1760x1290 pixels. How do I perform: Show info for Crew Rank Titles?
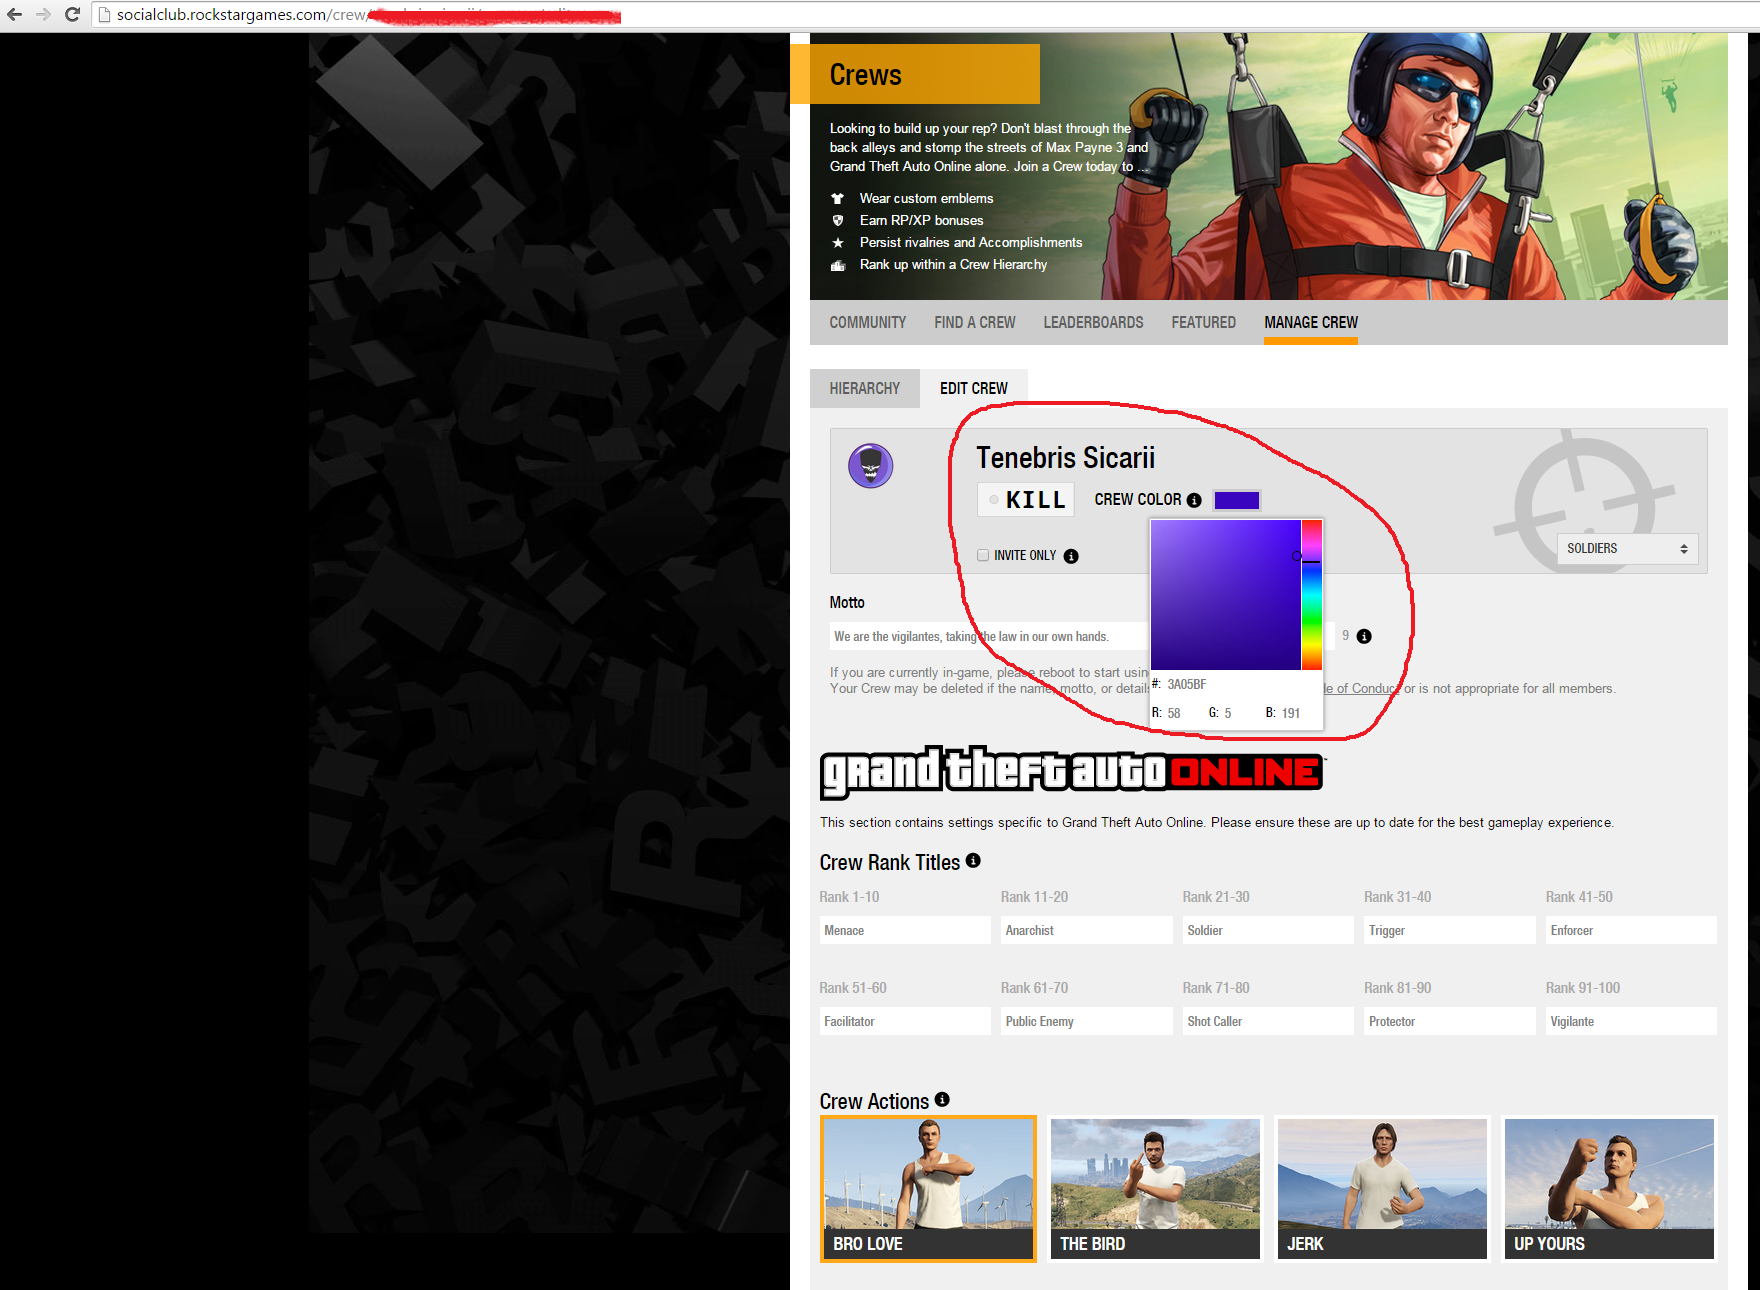tap(973, 860)
